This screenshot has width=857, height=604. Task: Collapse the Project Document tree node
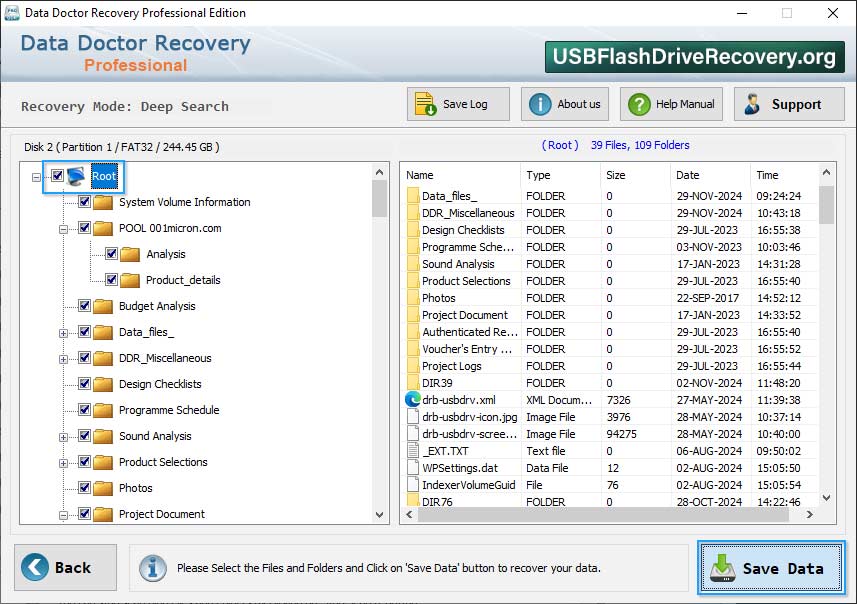[63, 515]
